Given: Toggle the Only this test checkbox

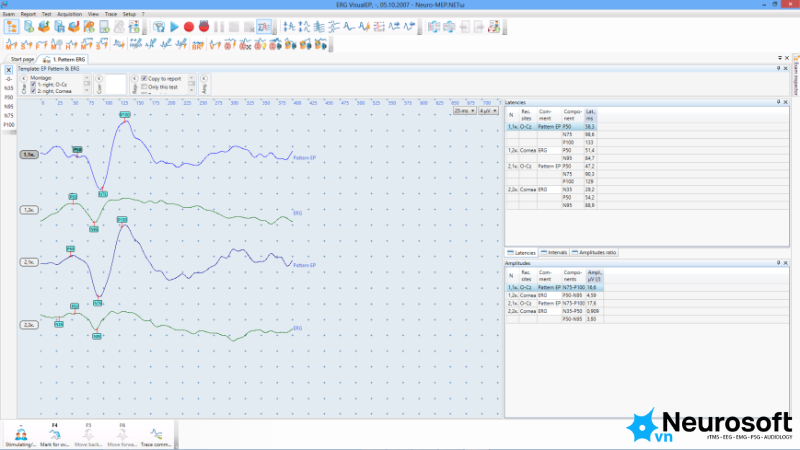Looking at the screenshot, I should (x=144, y=87).
